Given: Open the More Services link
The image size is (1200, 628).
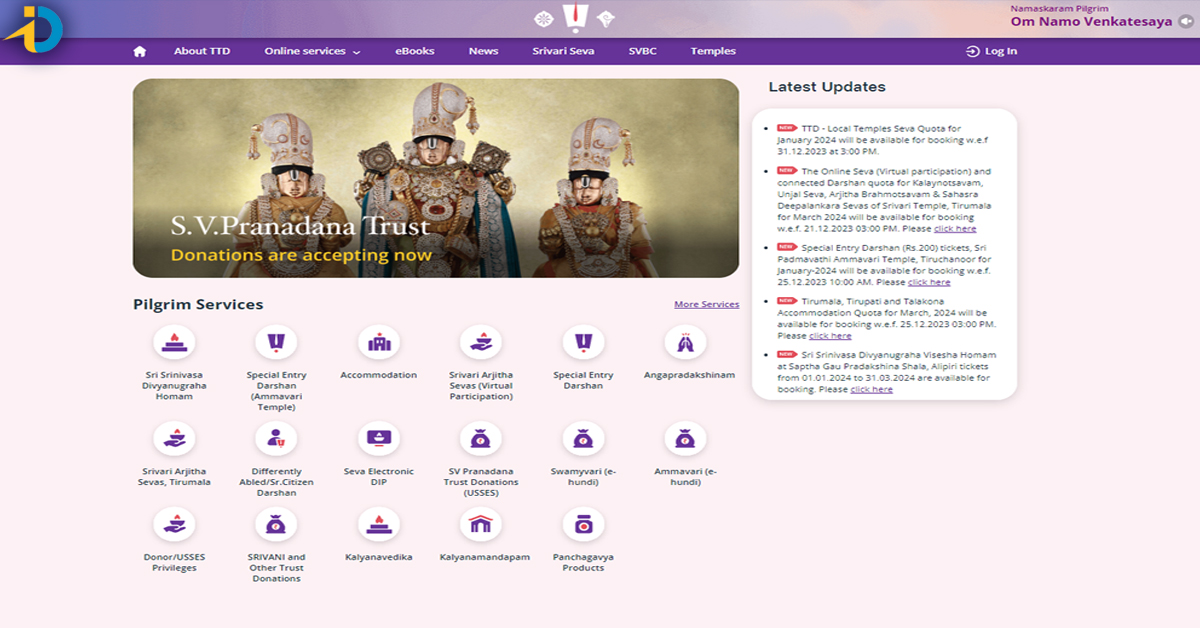Looking at the screenshot, I should pos(707,304).
